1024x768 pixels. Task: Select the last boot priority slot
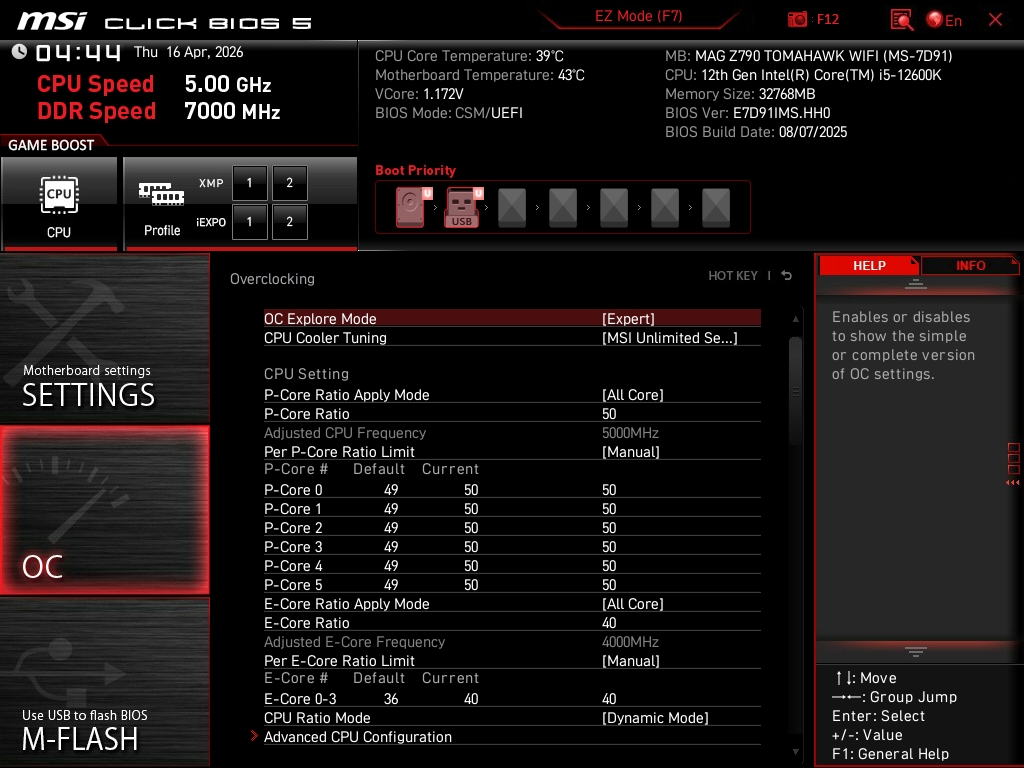point(716,207)
